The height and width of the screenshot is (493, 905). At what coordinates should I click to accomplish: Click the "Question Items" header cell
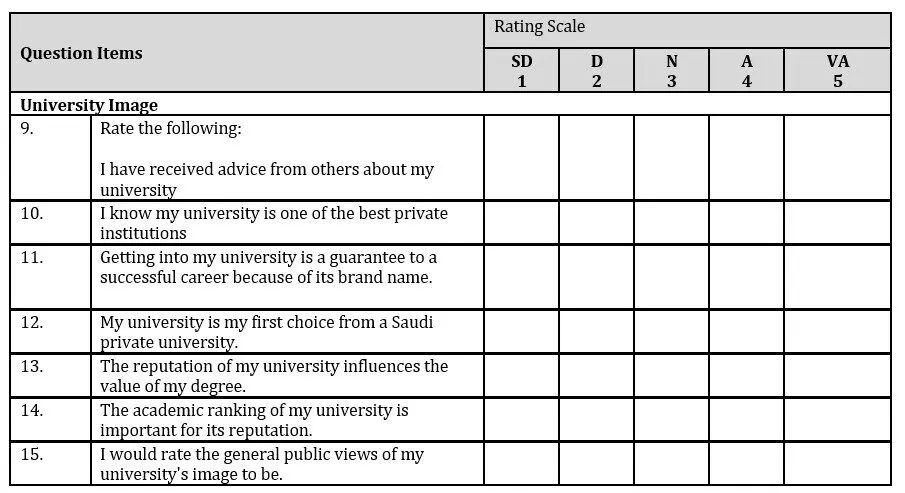coord(247,53)
